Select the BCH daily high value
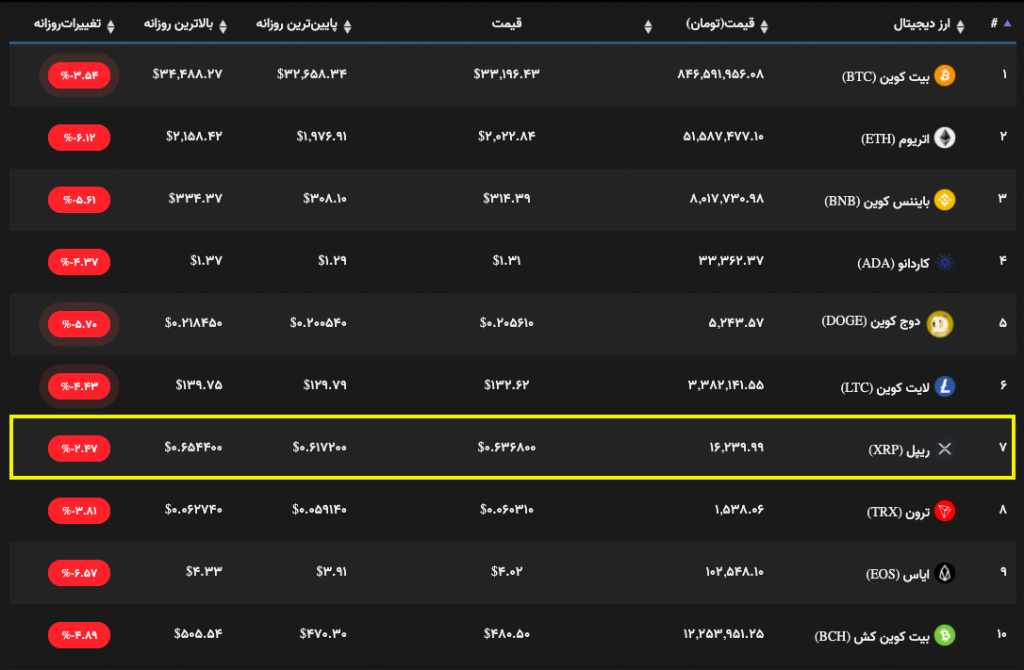This screenshot has width=1024, height=670. pos(199,633)
